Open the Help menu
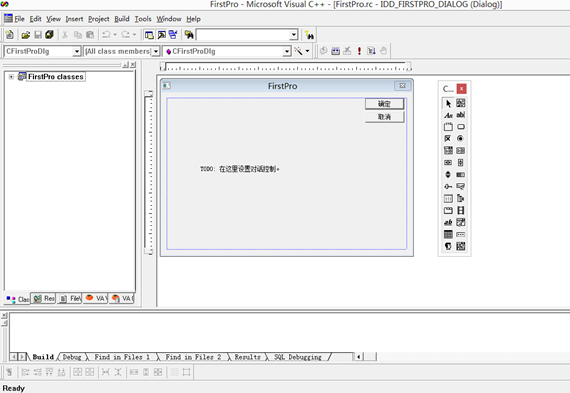This screenshot has height=393, width=570. click(193, 19)
